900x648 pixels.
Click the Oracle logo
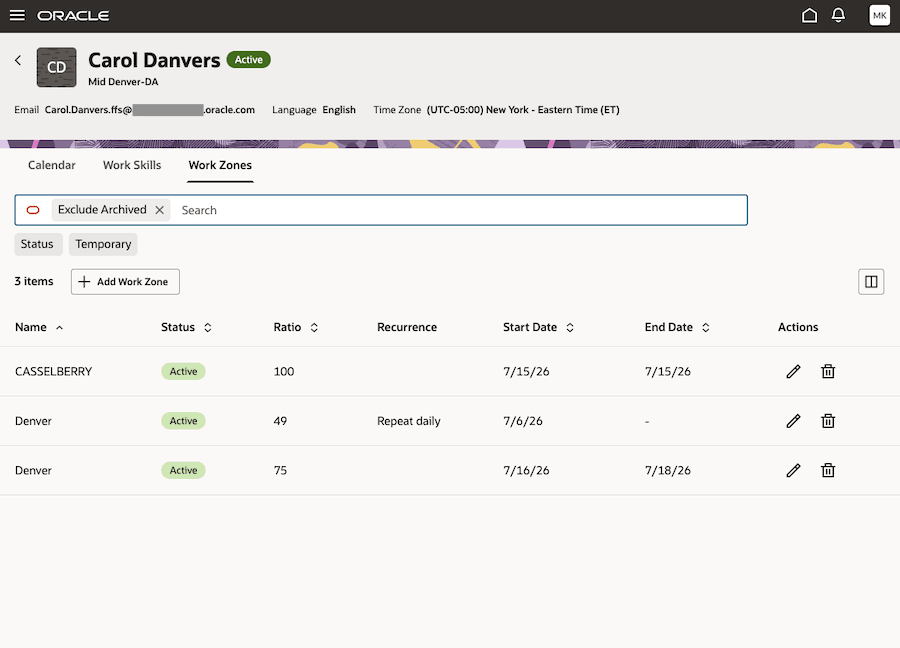click(x=73, y=16)
